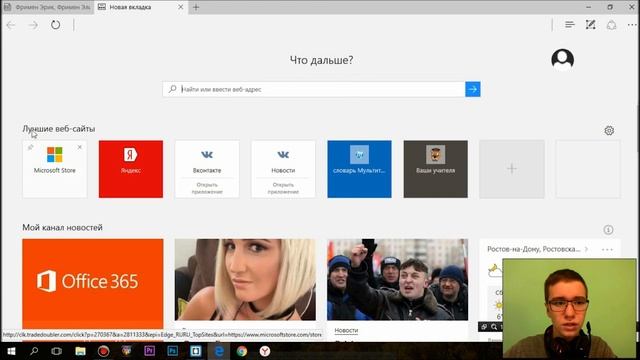The image size is (640, 360).
Task: Click the red record app taskbar icon
Action: point(103,351)
